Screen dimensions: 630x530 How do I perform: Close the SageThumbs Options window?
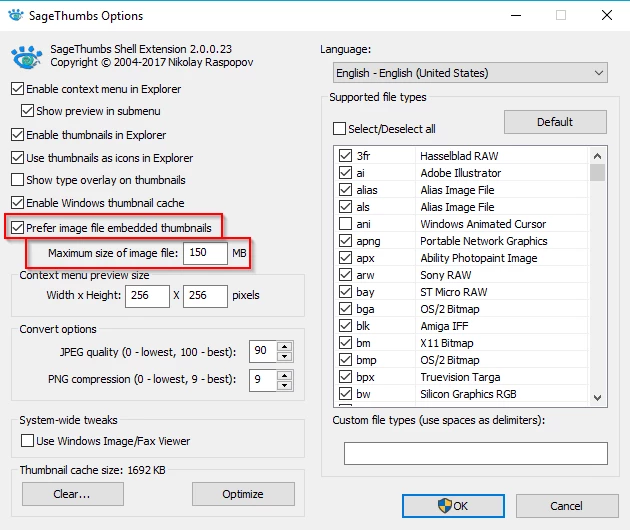[x=607, y=15]
